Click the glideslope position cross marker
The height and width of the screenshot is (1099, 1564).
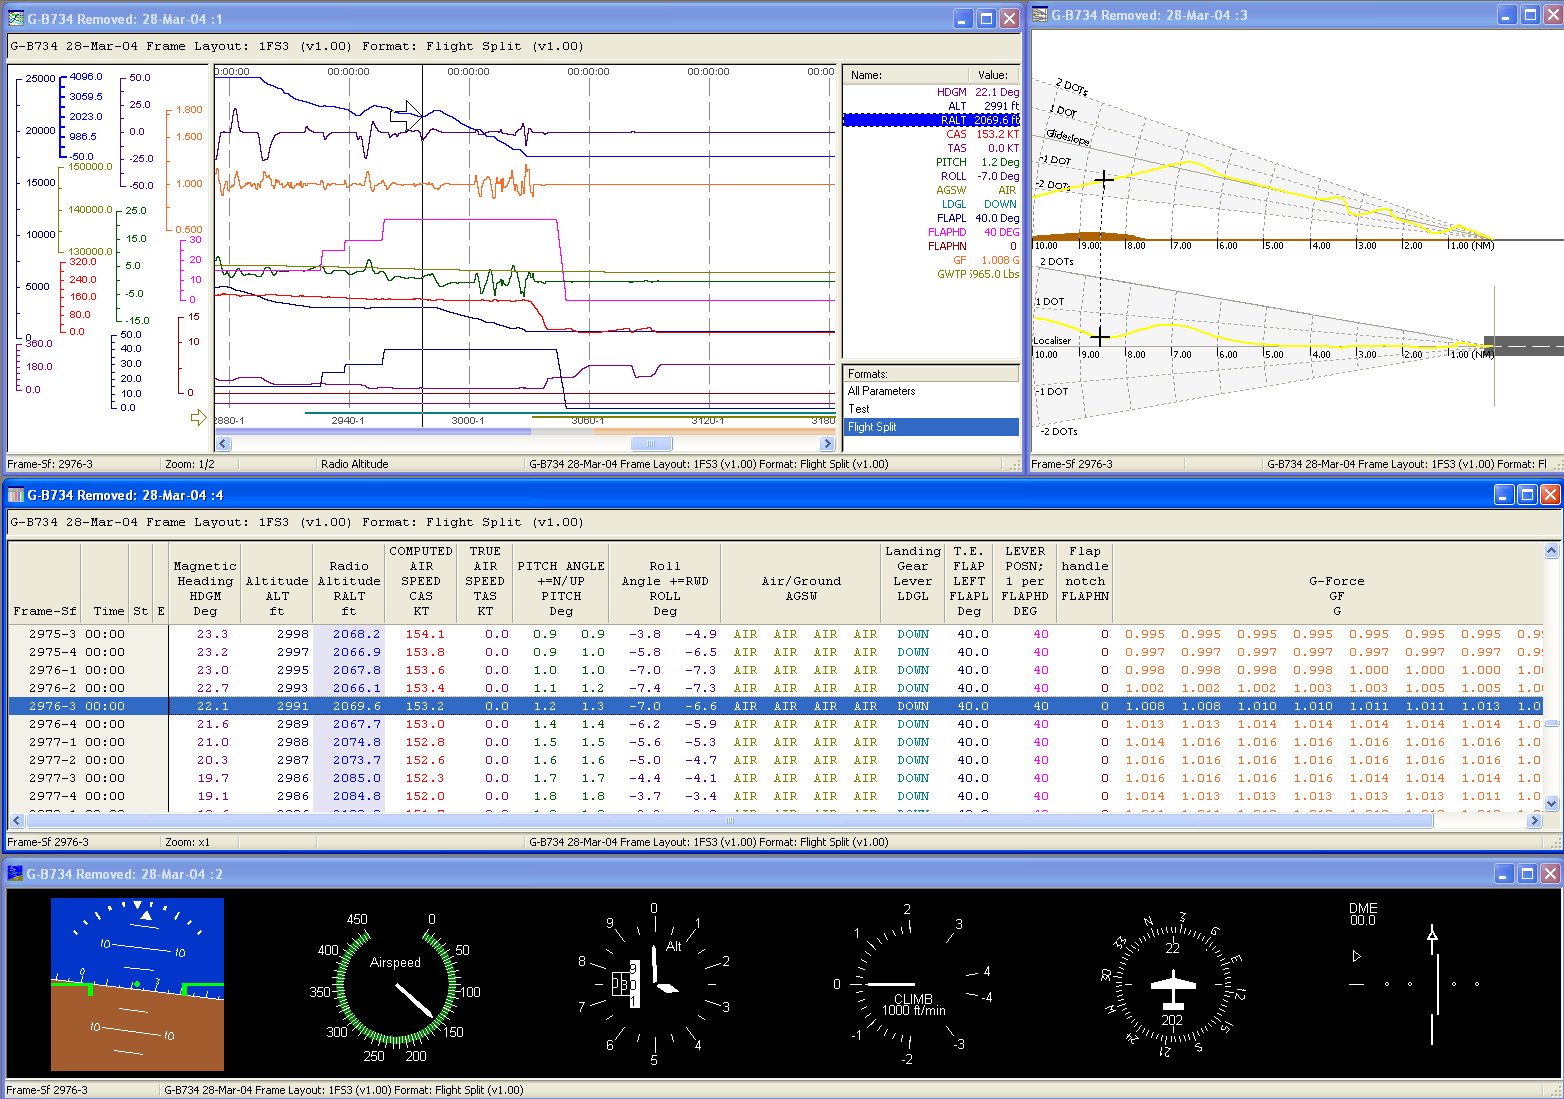click(x=1103, y=179)
